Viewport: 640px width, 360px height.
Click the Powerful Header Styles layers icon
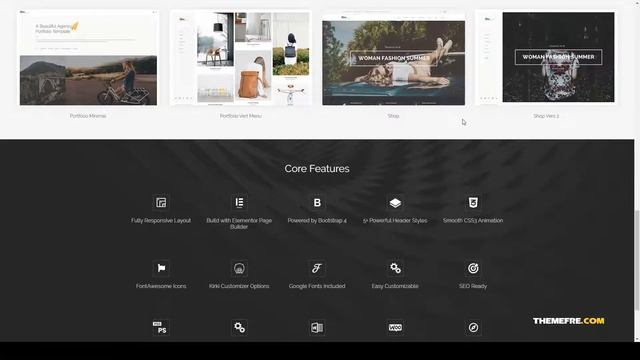(395, 202)
